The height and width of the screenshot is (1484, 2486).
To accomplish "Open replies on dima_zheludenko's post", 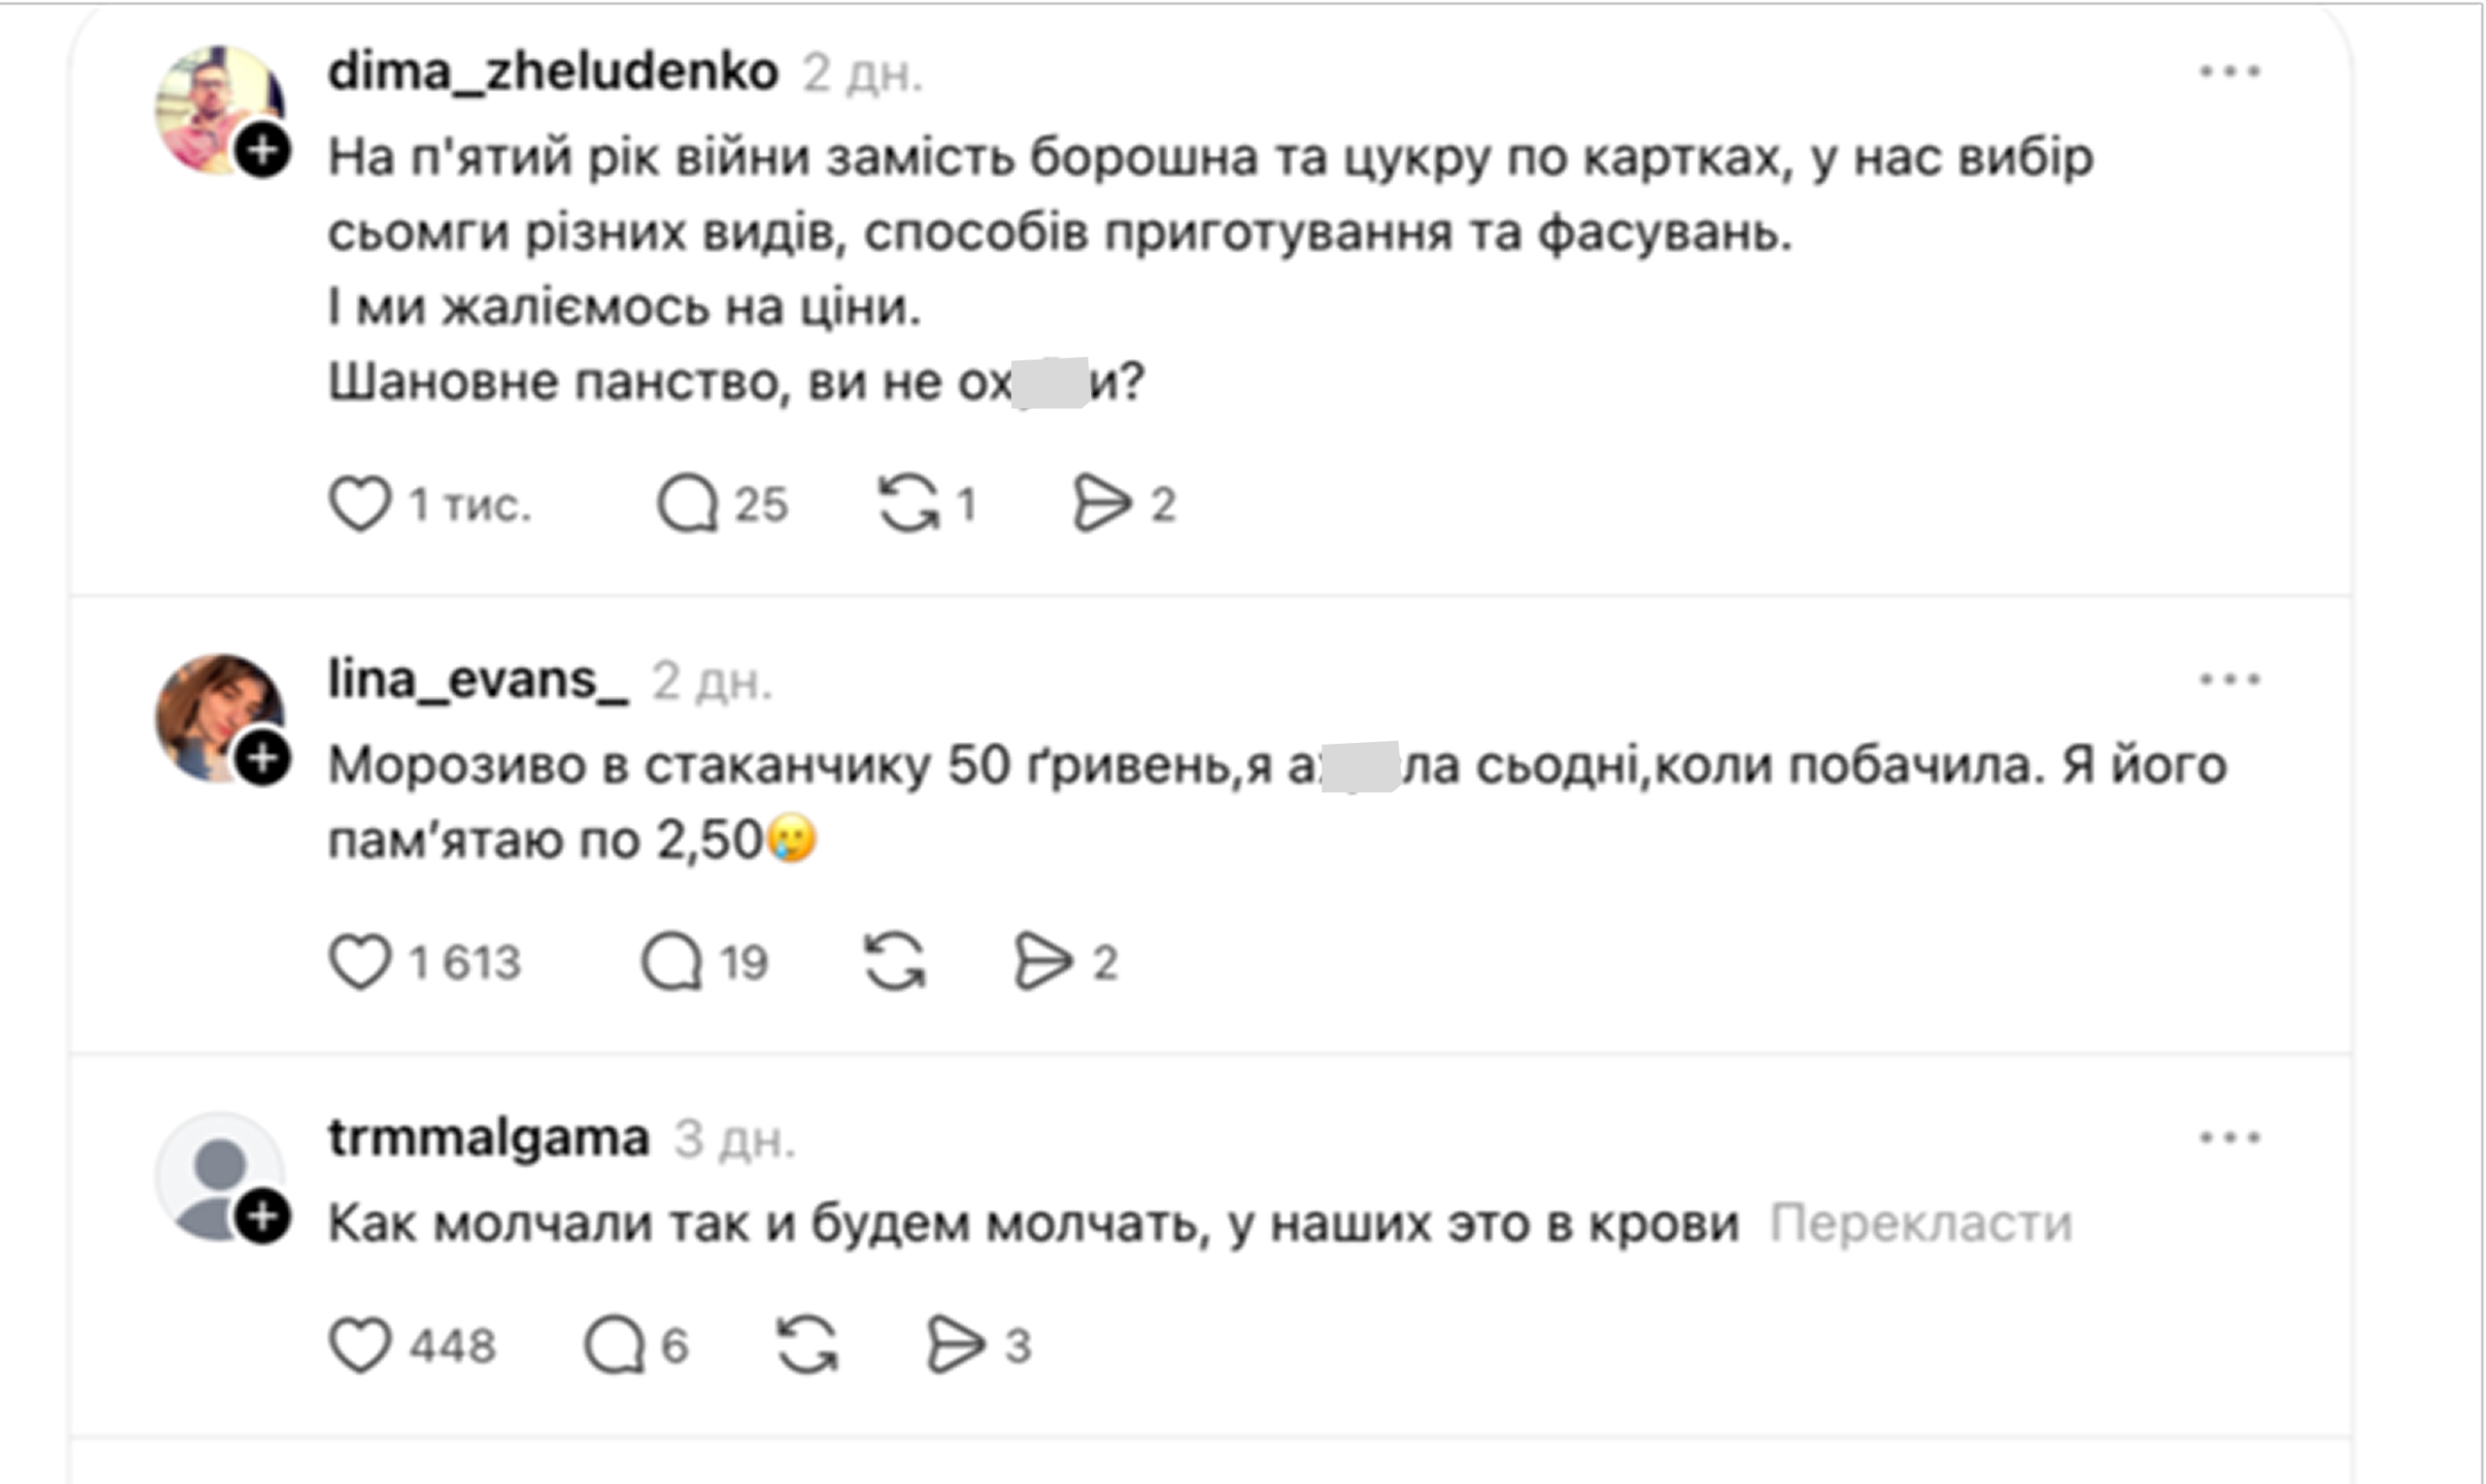I will 688,504.
